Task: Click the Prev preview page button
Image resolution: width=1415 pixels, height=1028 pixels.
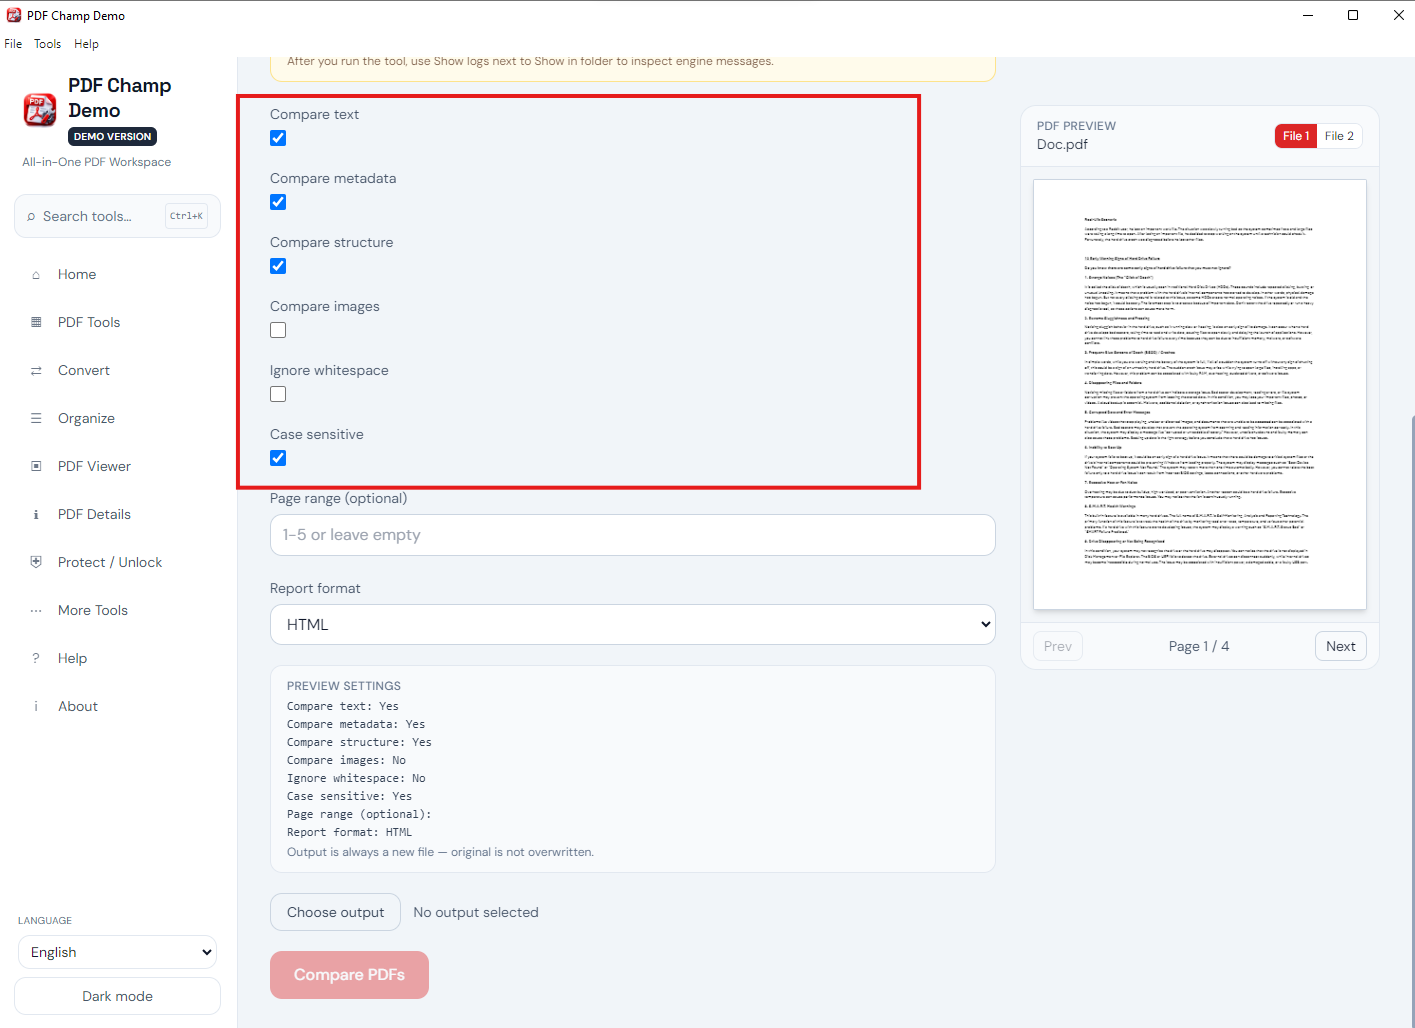Action: [x=1058, y=647]
